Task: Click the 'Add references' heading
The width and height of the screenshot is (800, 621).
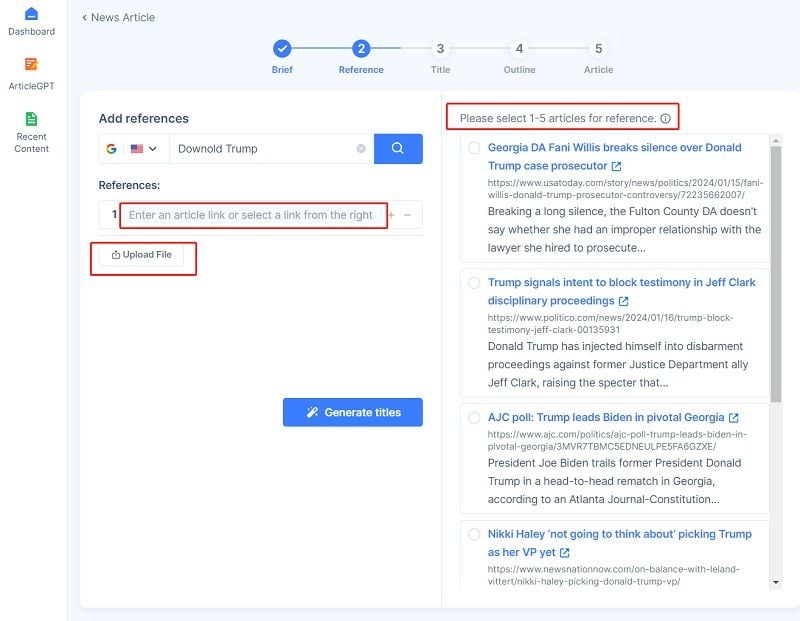Action: 144,118
